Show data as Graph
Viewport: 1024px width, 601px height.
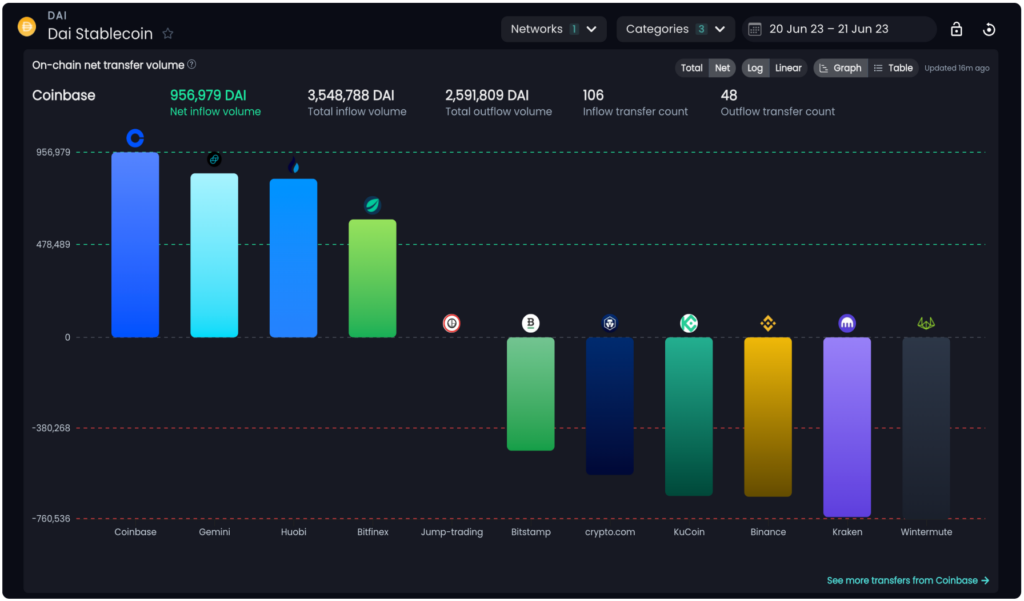pyautogui.click(x=840, y=68)
